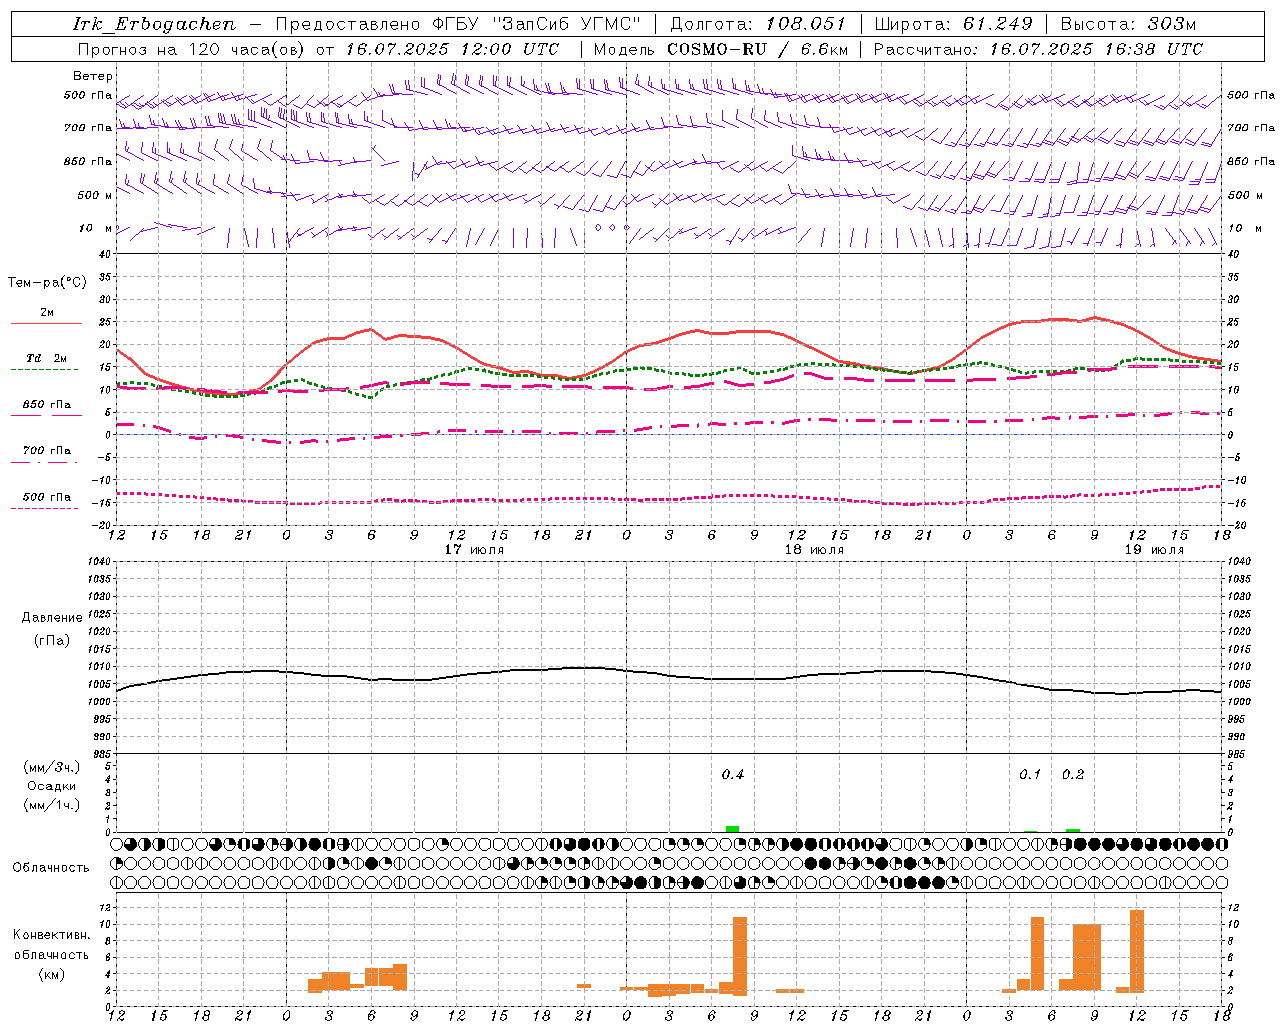Click the precipitation value 0.2

[1073, 774]
